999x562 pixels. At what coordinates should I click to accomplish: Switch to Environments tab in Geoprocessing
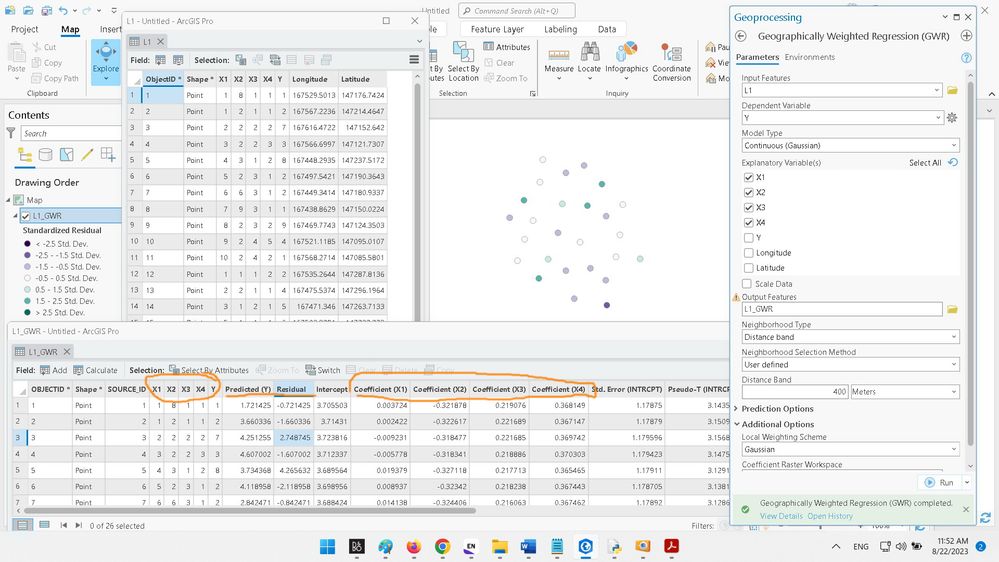pyautogui.click(x=809, y=57)
